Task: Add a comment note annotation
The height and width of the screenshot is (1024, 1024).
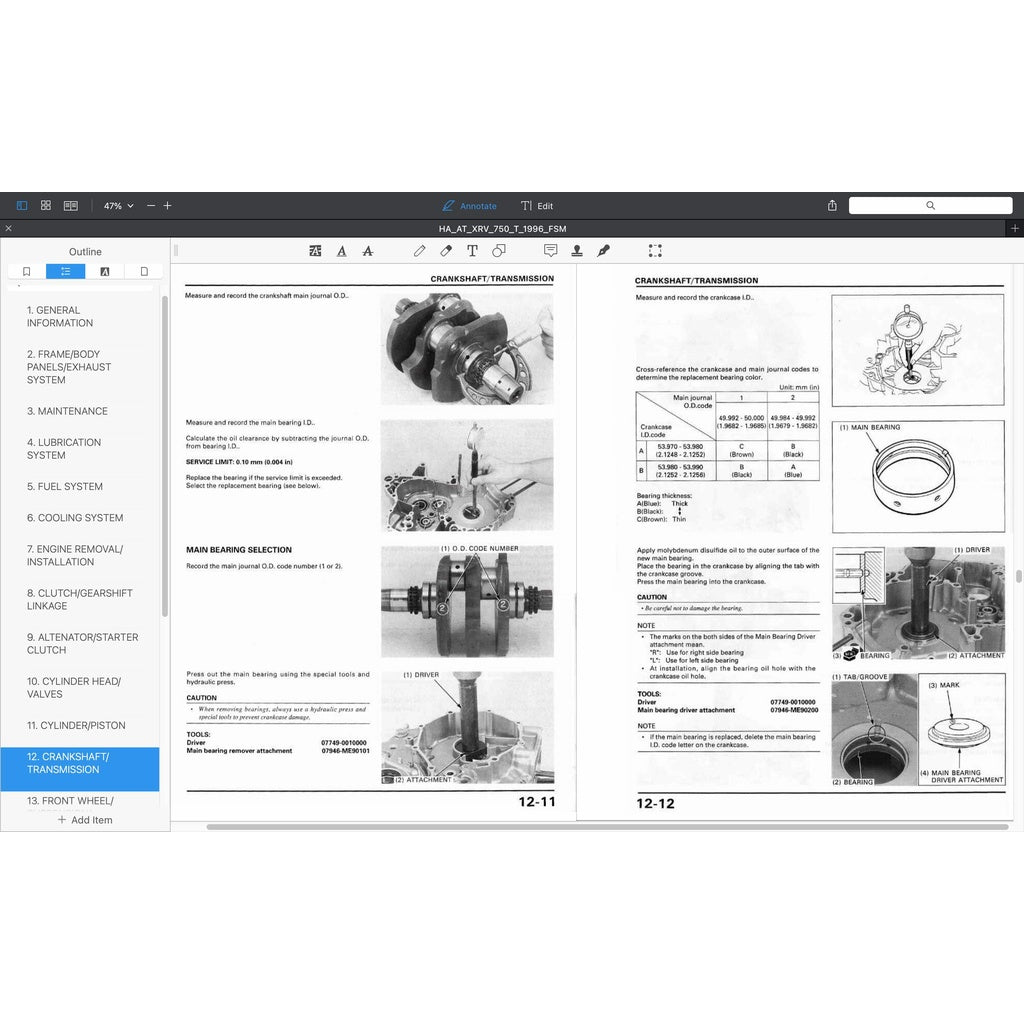Action: pos(550,251)
